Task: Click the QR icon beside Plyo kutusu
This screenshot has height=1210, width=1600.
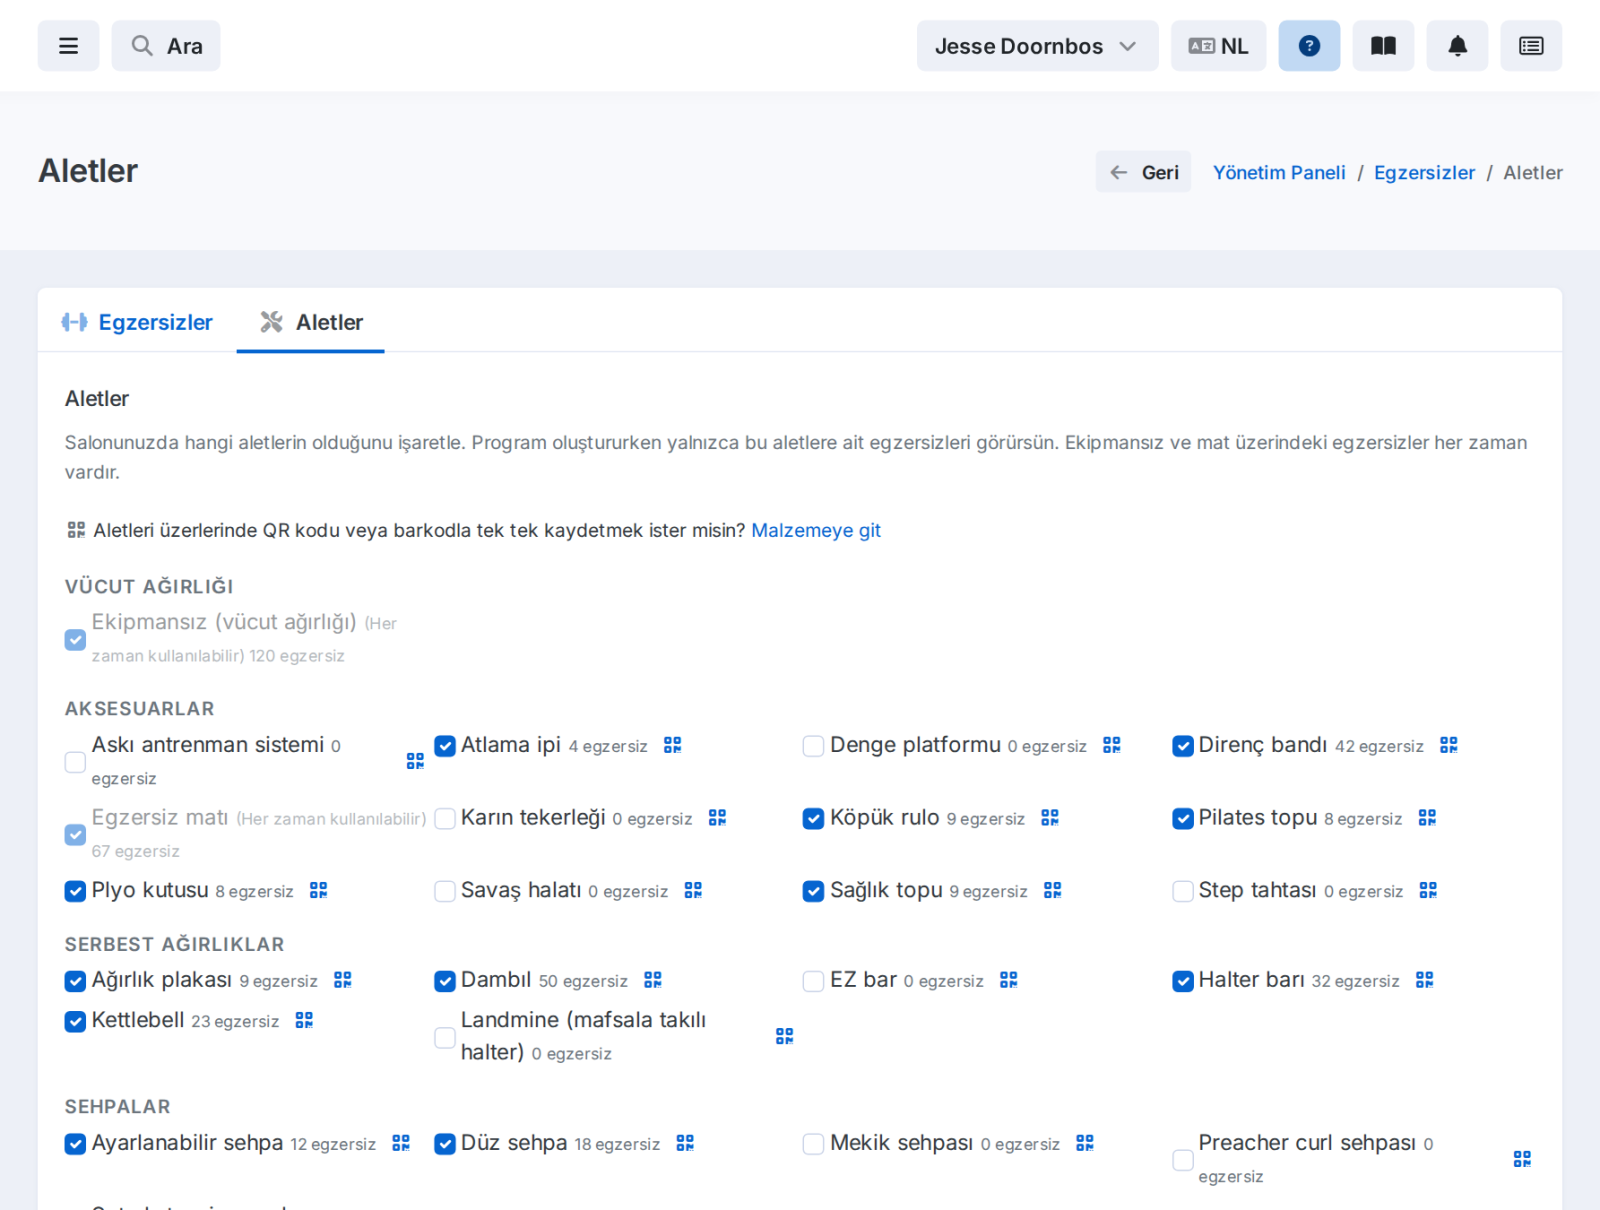Action: [x=319, y=890]
